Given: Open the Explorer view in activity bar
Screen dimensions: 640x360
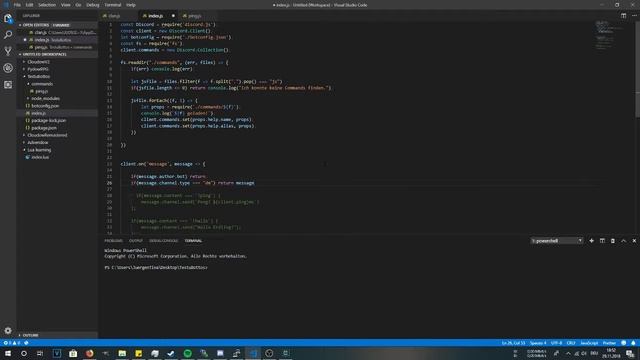Looking at the screenshot, I should pos(8,18).
